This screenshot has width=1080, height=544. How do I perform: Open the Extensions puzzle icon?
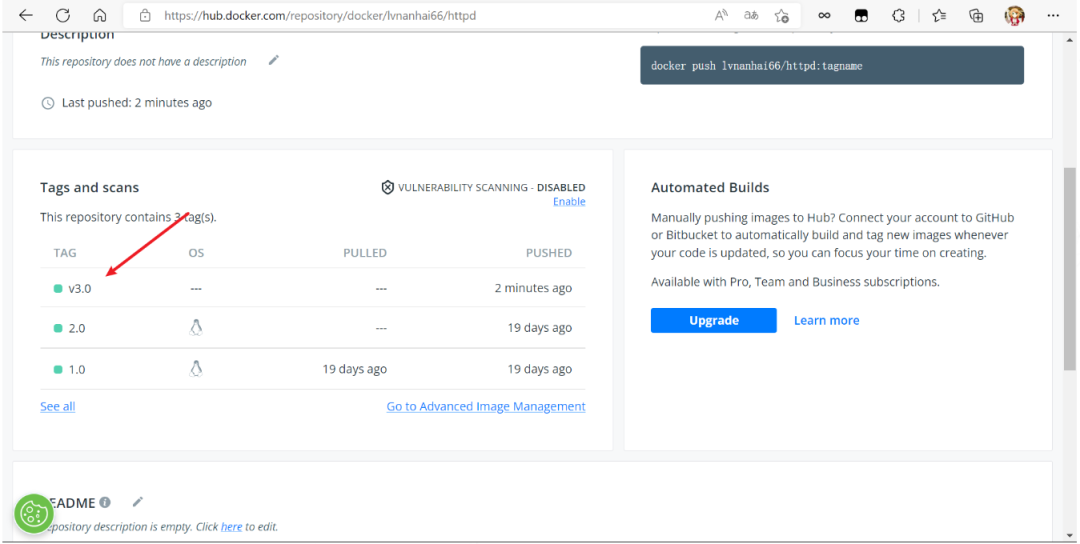point(898,15)
